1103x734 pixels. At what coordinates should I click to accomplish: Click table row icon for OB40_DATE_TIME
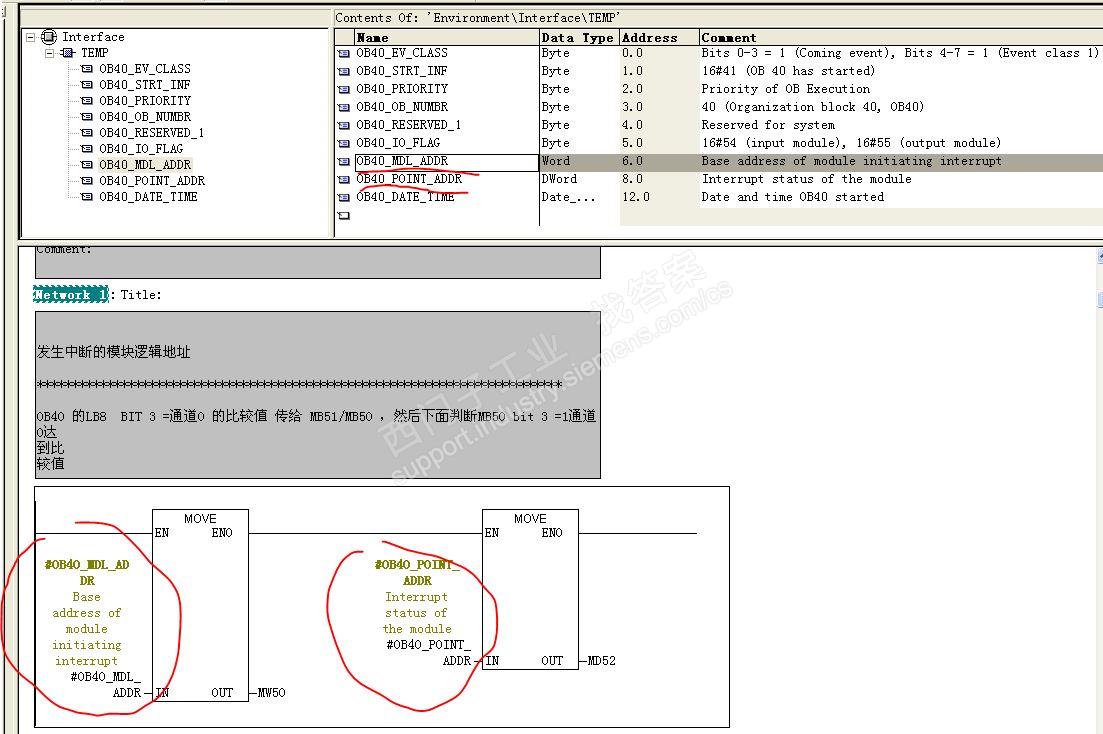[x=343, y=198]
